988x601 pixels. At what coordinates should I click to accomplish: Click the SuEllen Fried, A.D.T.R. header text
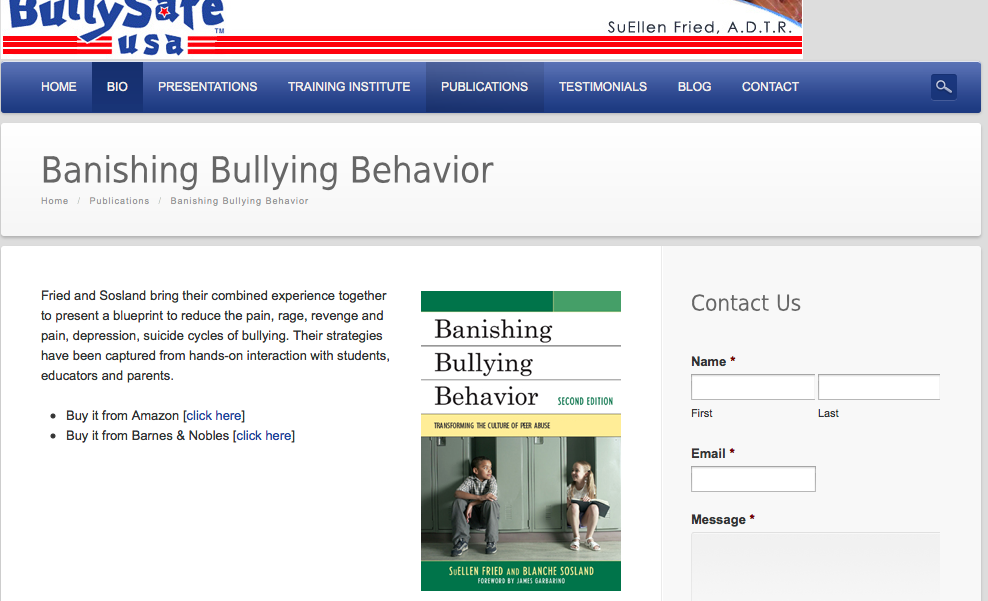(699, 27)
